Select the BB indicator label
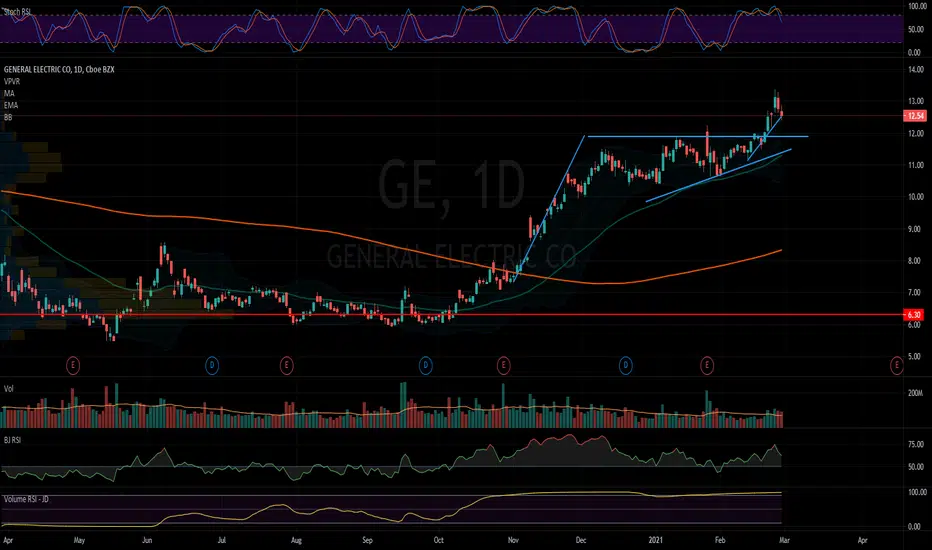The height and width of the screenshot is (550, 932). coord(8,117)
